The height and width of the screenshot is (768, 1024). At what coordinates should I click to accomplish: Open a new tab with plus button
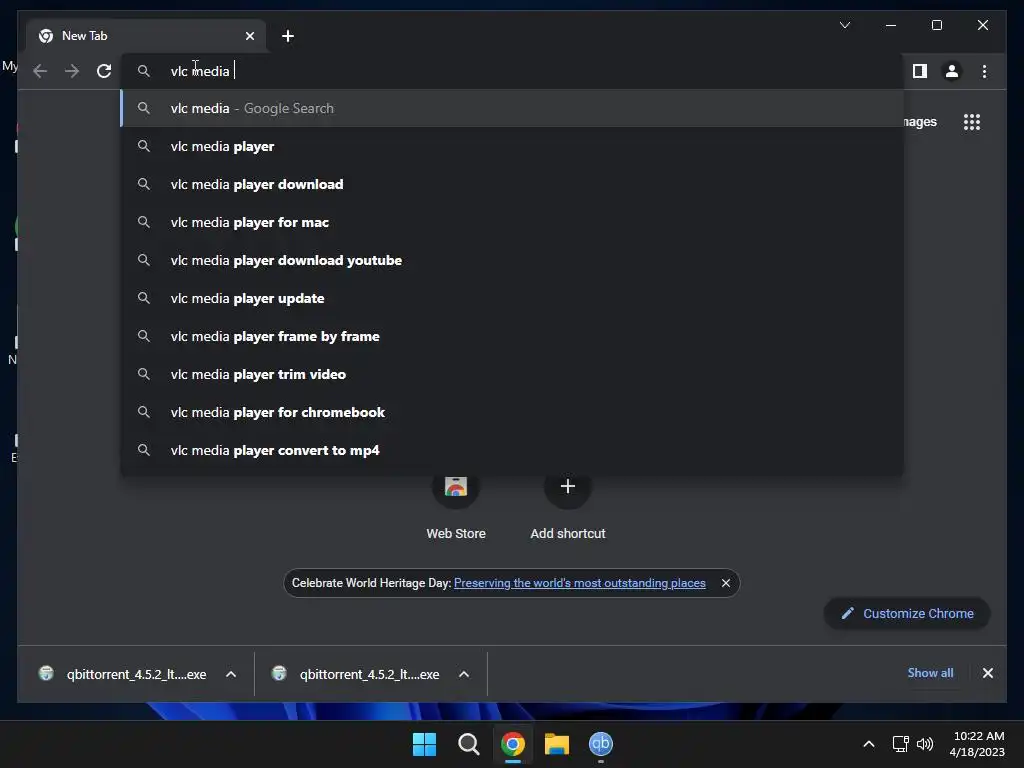[288, 36]
